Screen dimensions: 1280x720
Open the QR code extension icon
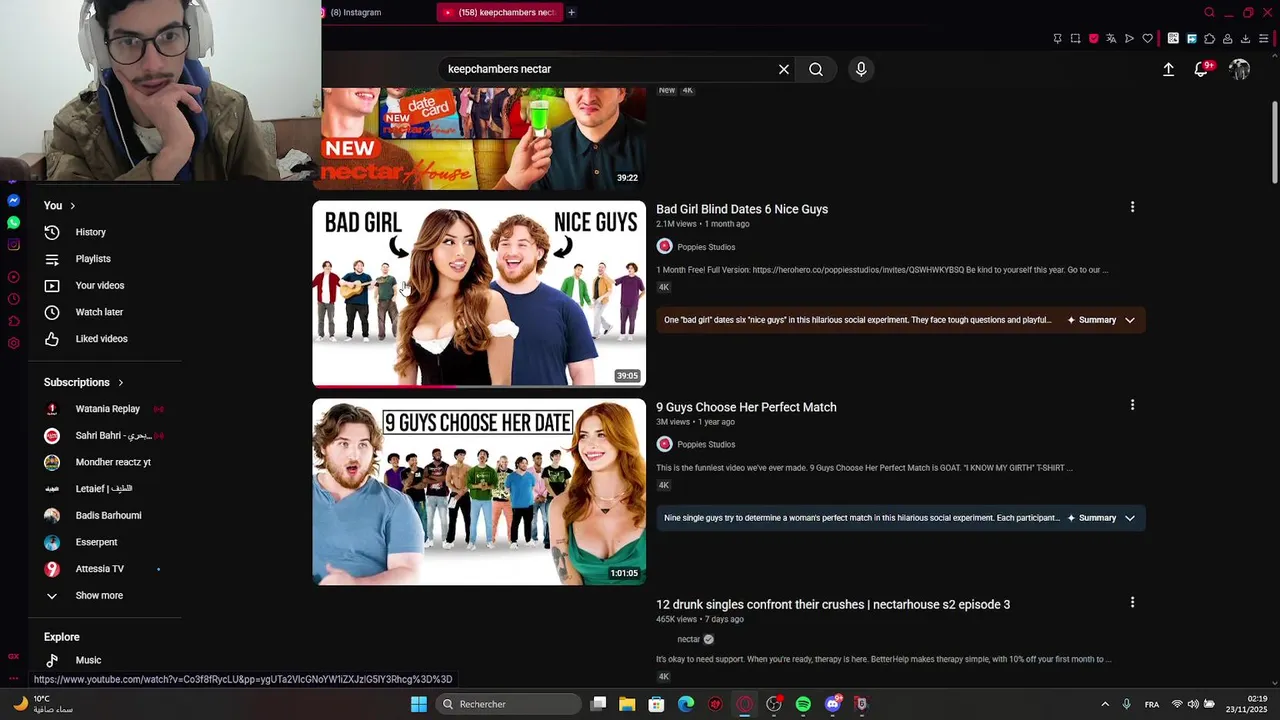click(x=1173, y=39)
